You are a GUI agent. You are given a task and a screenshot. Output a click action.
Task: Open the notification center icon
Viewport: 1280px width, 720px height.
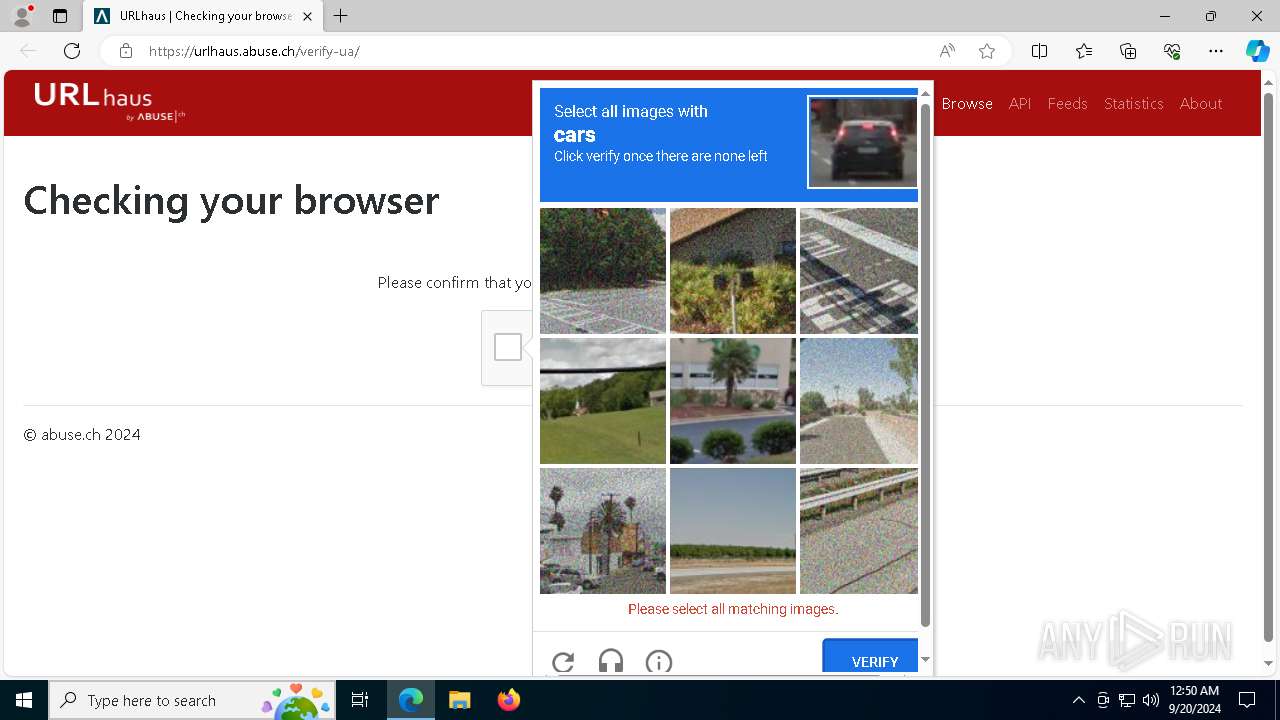[1247, 700]
